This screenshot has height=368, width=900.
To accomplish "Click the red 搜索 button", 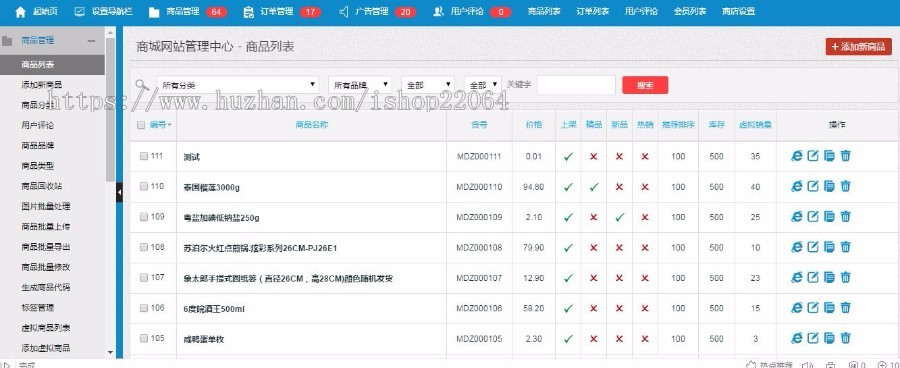I will click(x=645, y=85).
